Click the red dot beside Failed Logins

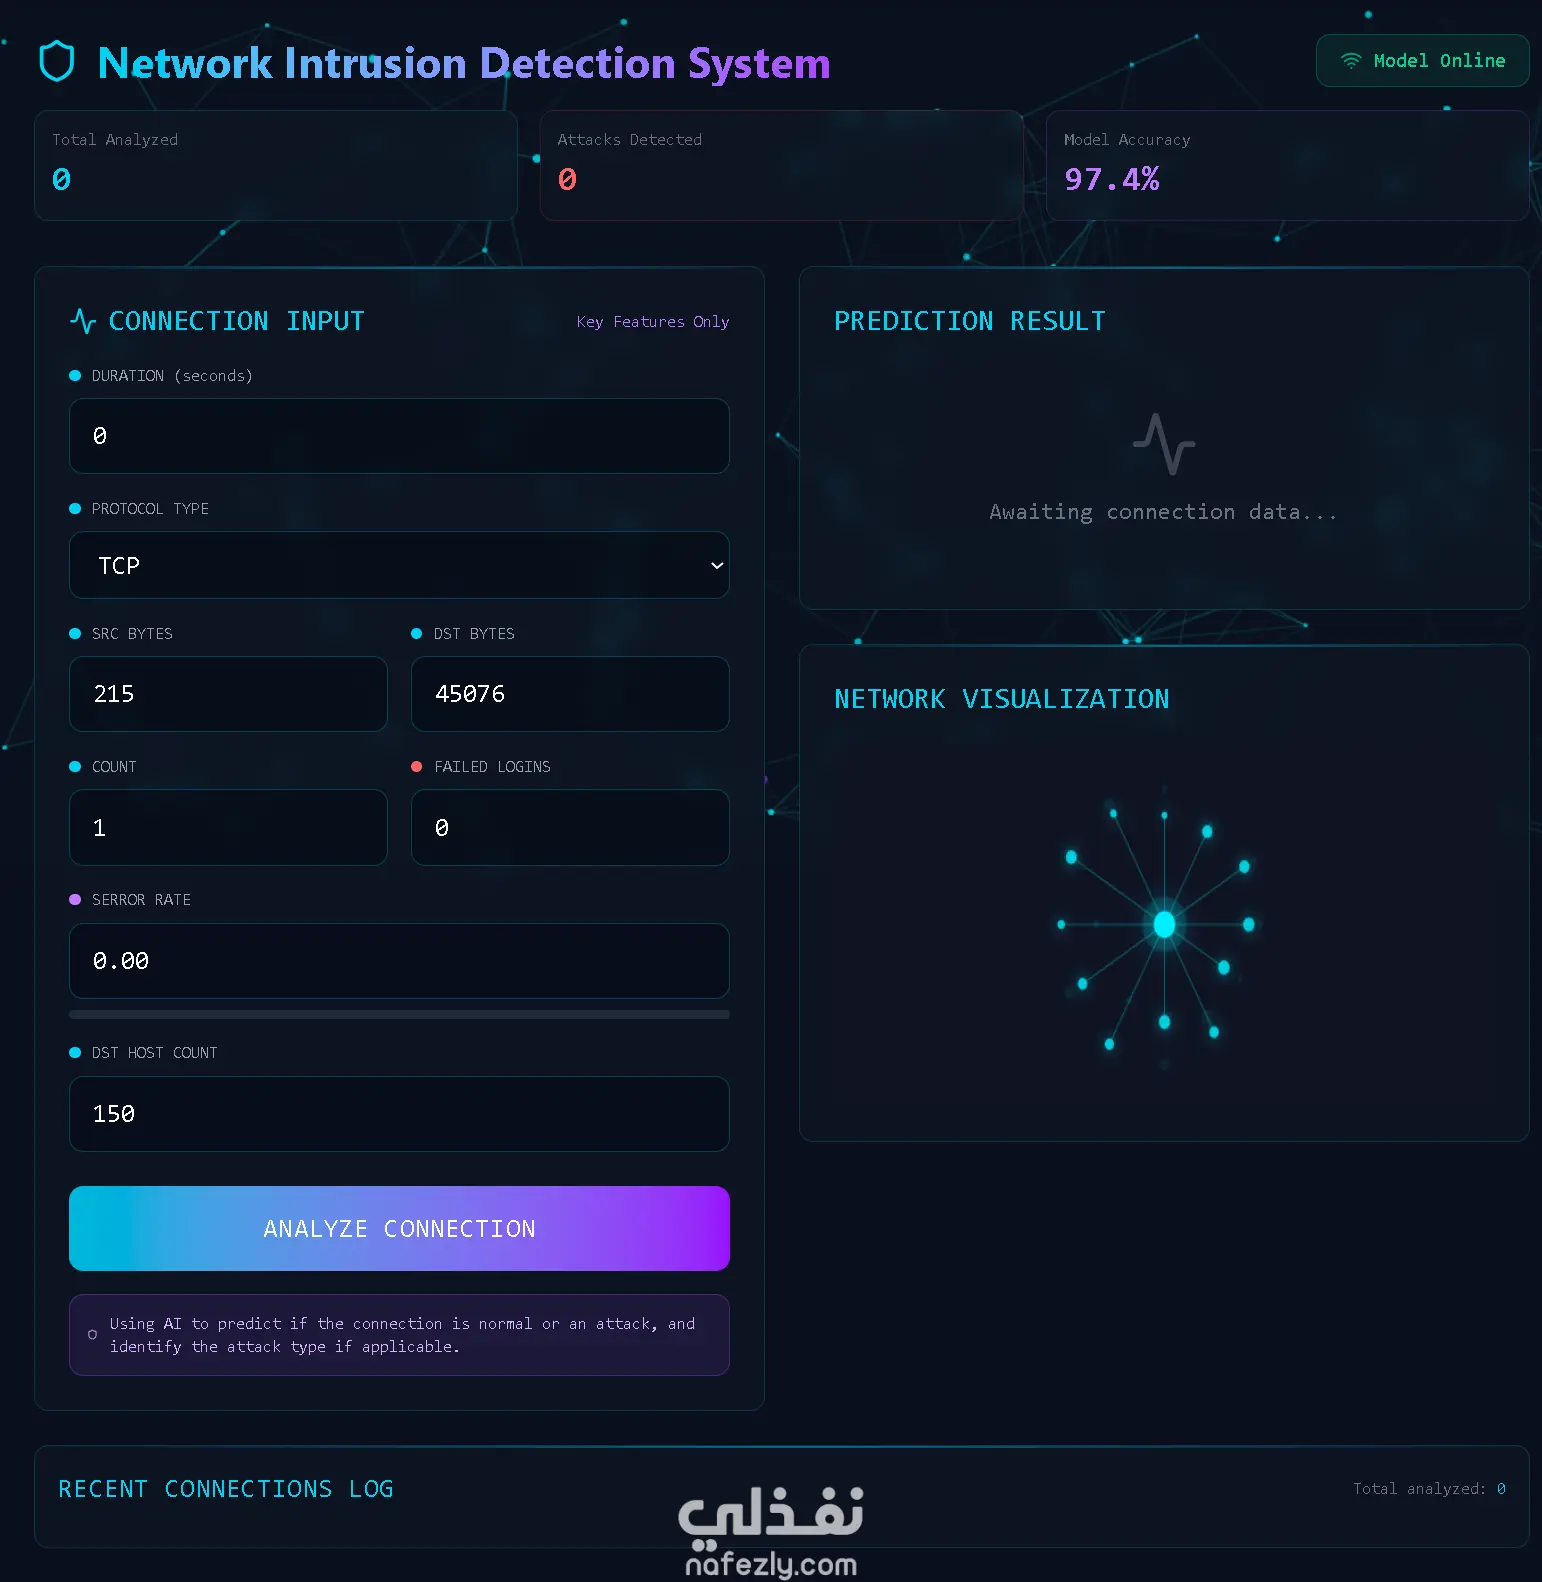(417, 767)
